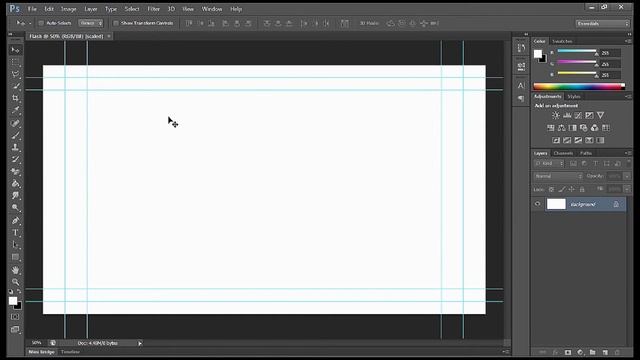
Task: Select the Crop tool
Action: point(15,98)
